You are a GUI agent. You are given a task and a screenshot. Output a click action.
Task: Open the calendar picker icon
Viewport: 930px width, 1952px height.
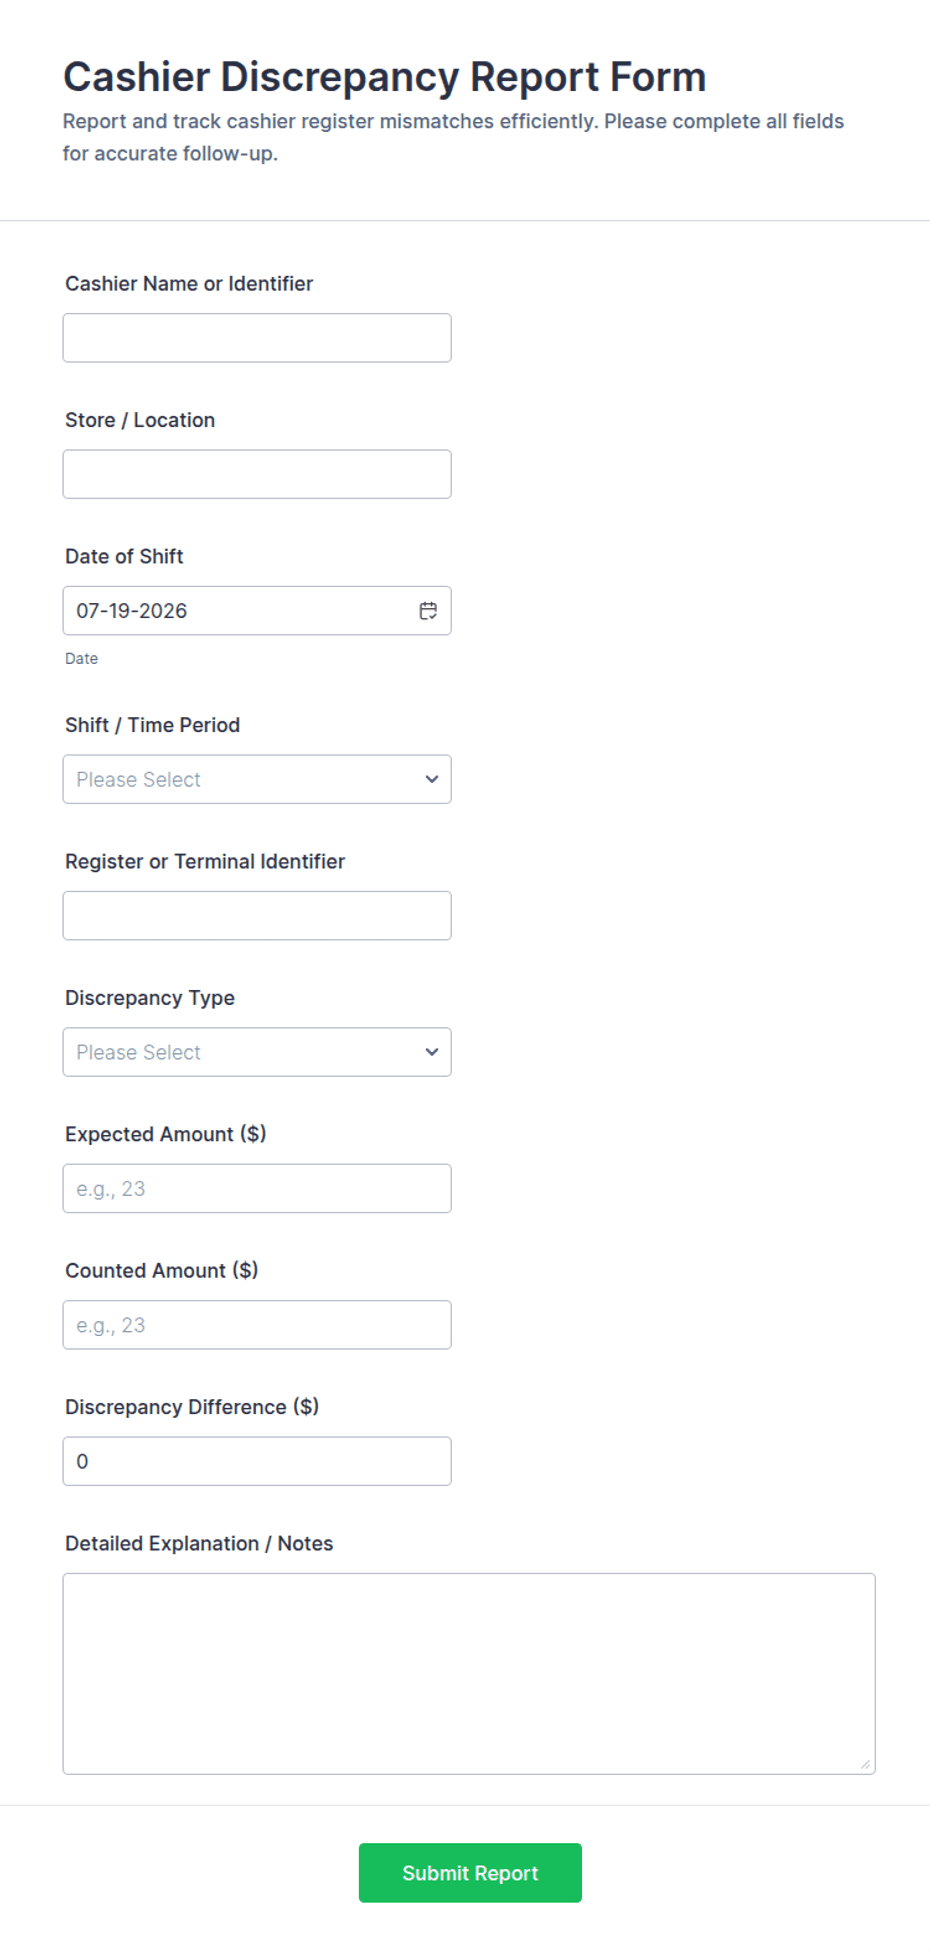[428, 611]
